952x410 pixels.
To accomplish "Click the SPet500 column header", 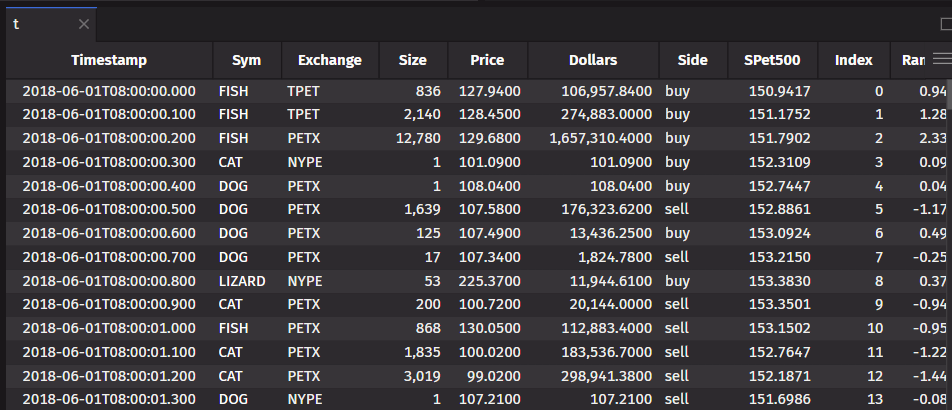I will pyautogui.click(x=773, y=60).
